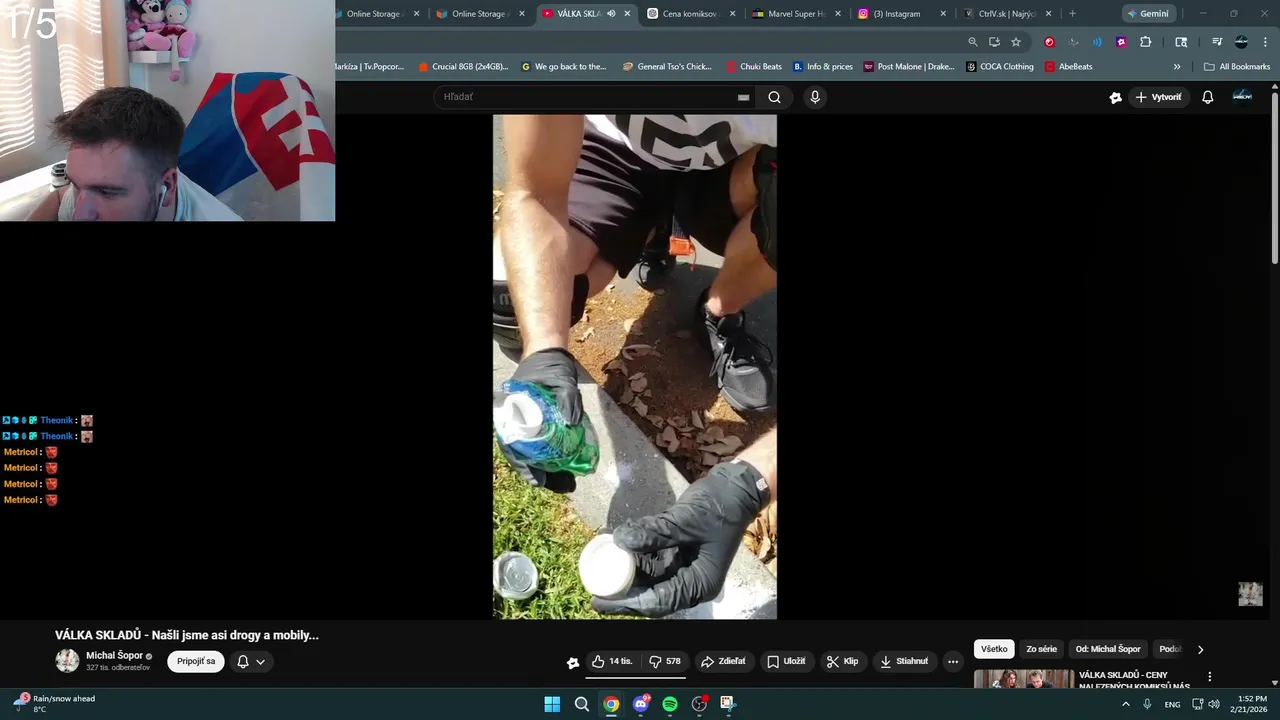Bookmark this page with the star icon
1280x720 pixels.
click(1016, 42)
